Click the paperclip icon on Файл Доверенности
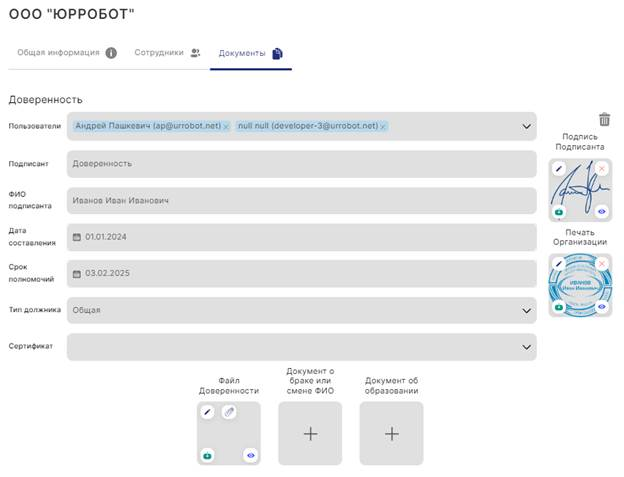The width and height of the screenshot is (624, 477). click(229, 412)
